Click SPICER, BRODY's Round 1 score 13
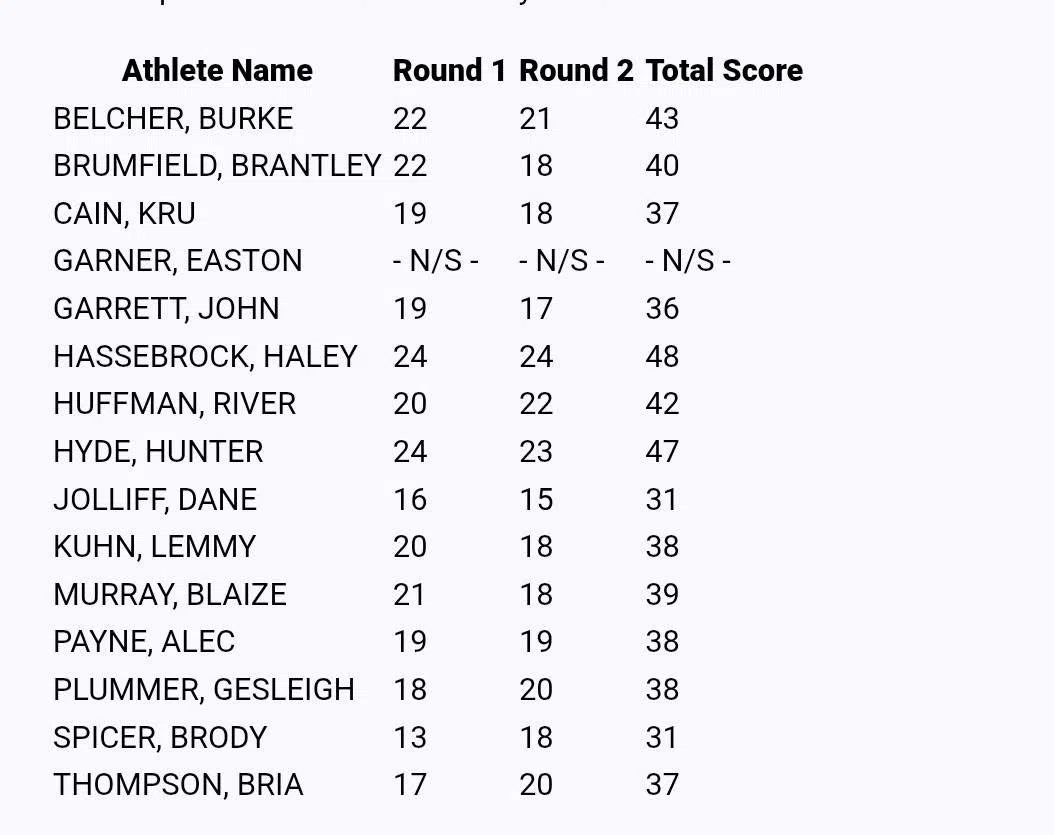 (410, 738)
